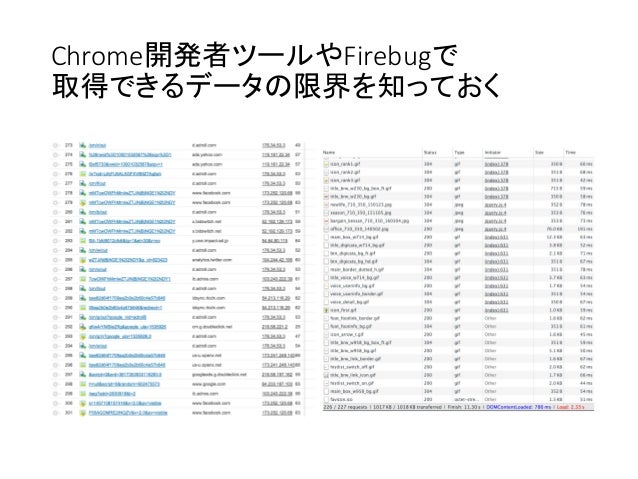Open URL link in the www.google.com row
This screenshot has height=479, width=638.
[x=125, y=384]
